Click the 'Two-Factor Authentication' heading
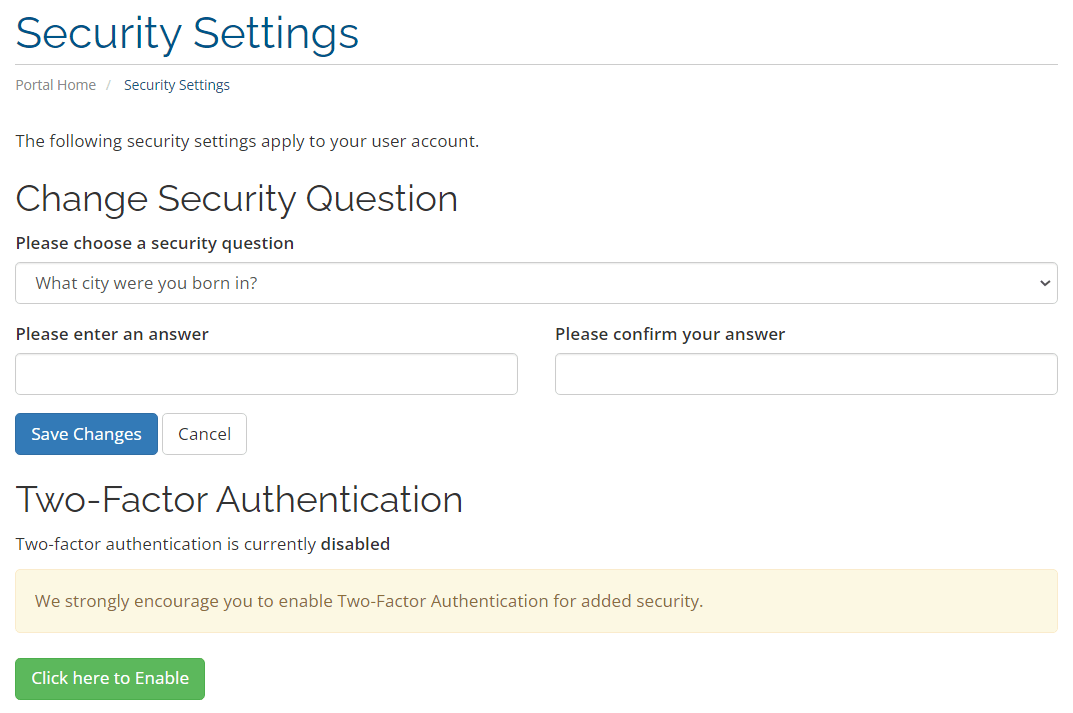Screen dimensions: 1073x713 239,500
